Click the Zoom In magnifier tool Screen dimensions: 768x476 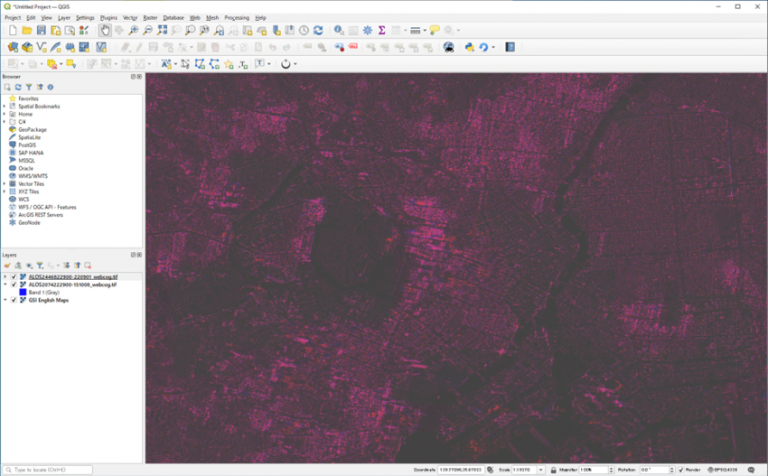(x=133, y=30)
